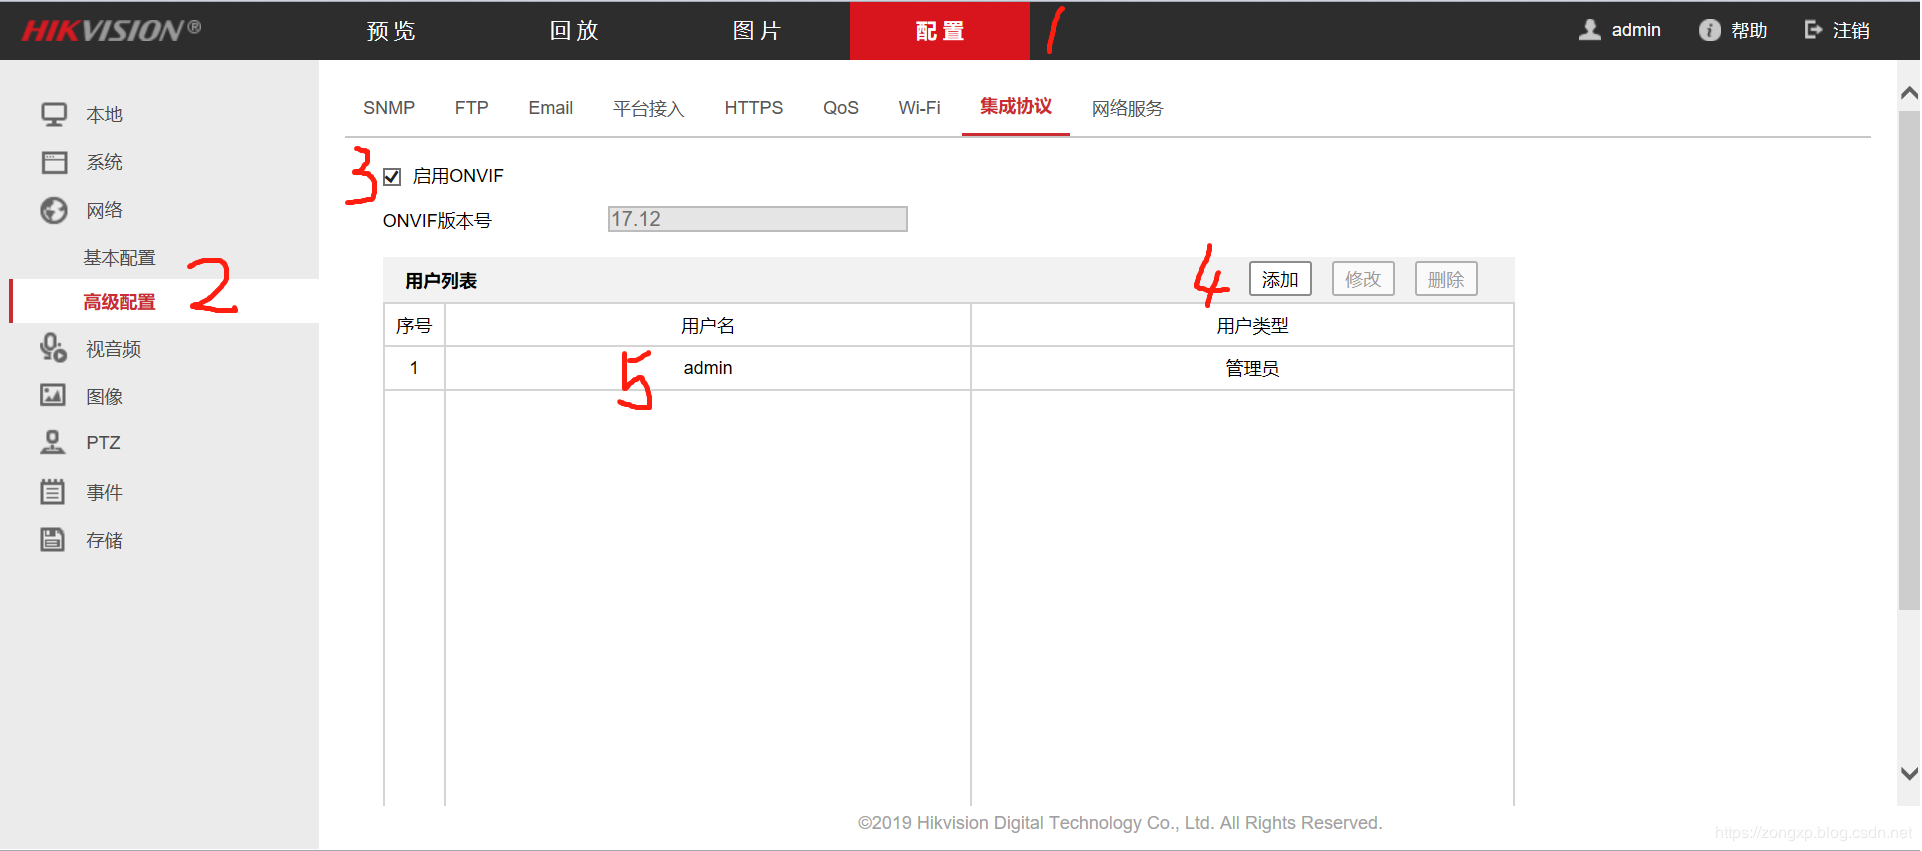Click the 修改 button
Screen dimensions: 1922x851
tap(1363, 279)
